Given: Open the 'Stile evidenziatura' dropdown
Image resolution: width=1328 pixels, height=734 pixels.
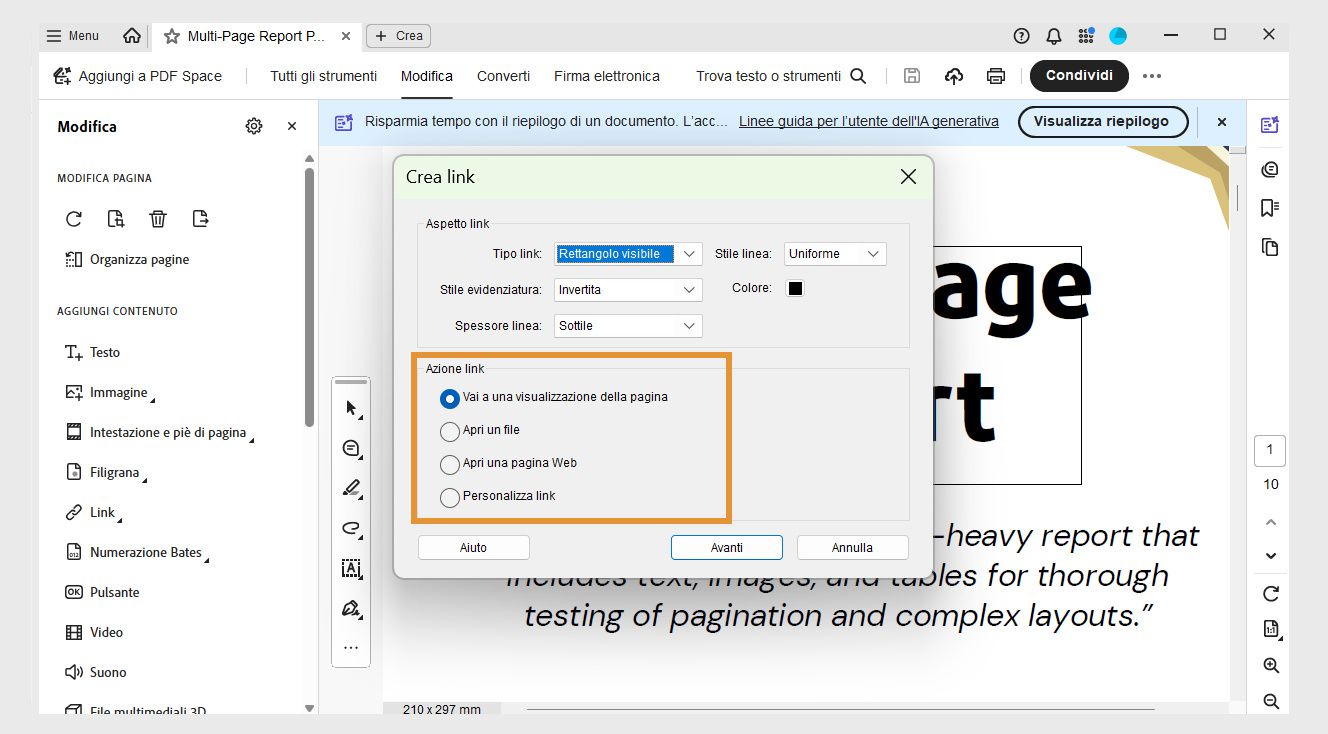Looking at the screenshot, I should tap(688, 289).
